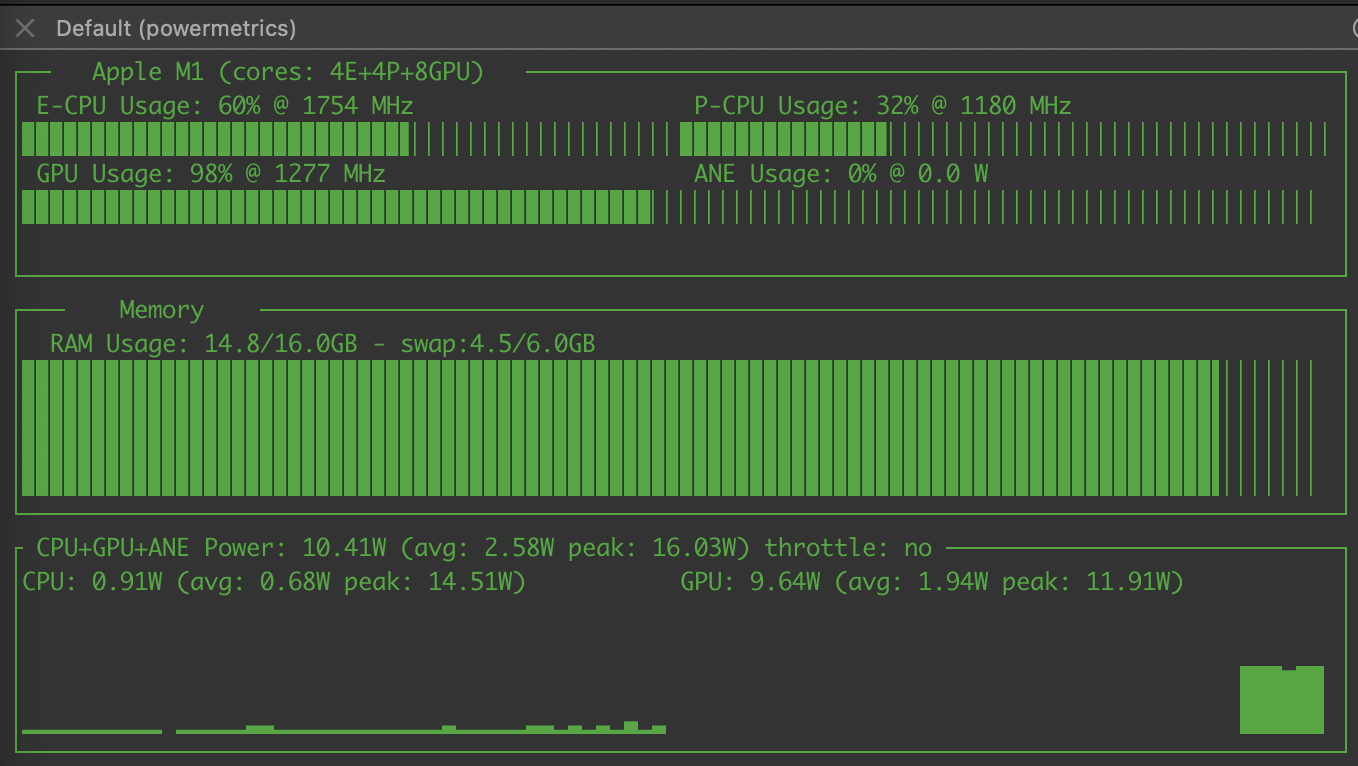Click the GPU Usage 98% label
Image resolution: width=1358 pixels, height=766 pixels.
tap(211, 174)
